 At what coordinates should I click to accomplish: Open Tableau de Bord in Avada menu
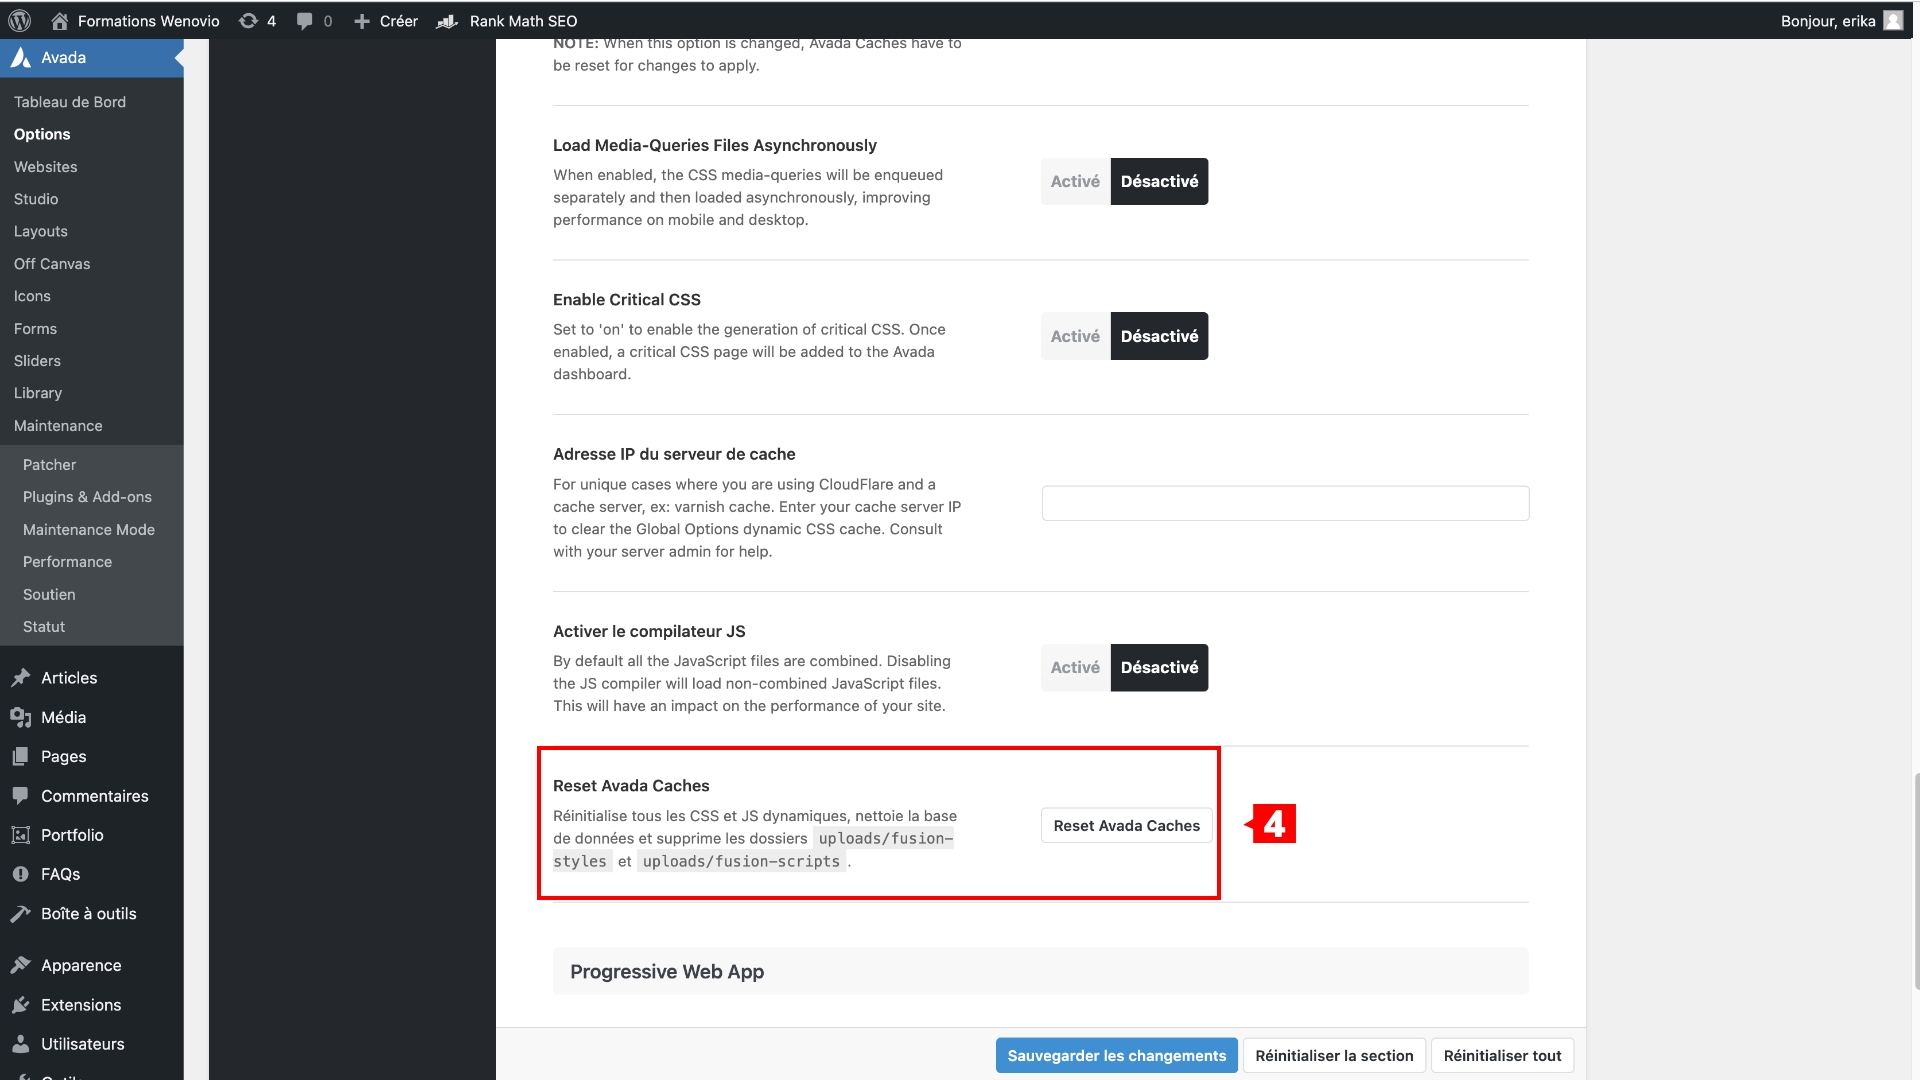pos(70,102)
